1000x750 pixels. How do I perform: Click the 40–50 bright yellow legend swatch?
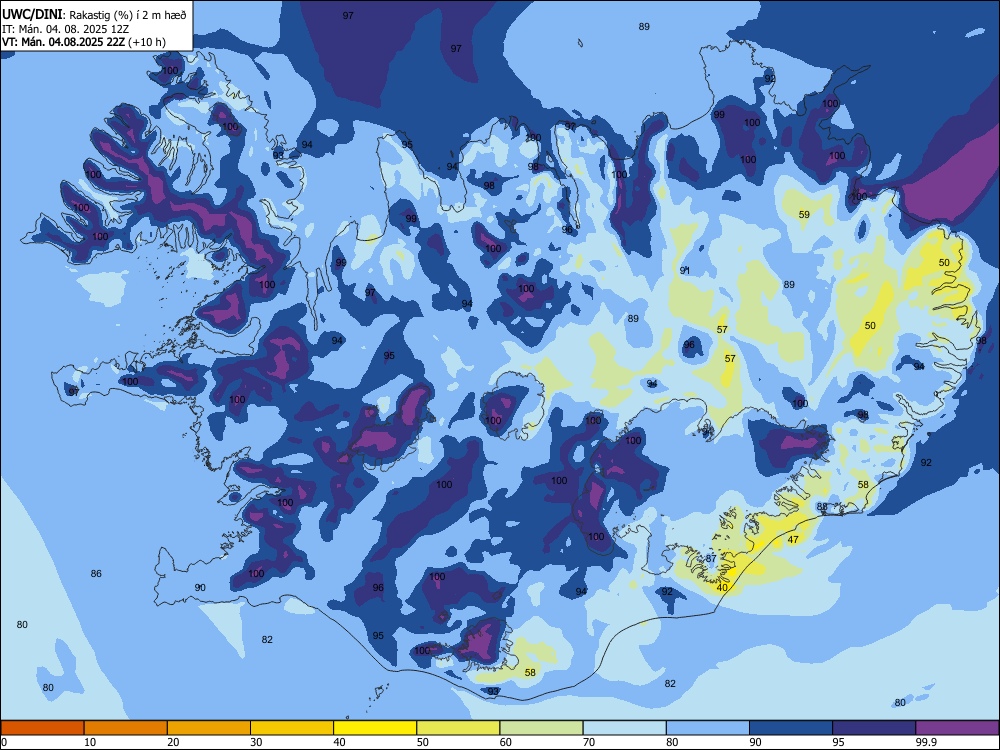coord(375,728)
